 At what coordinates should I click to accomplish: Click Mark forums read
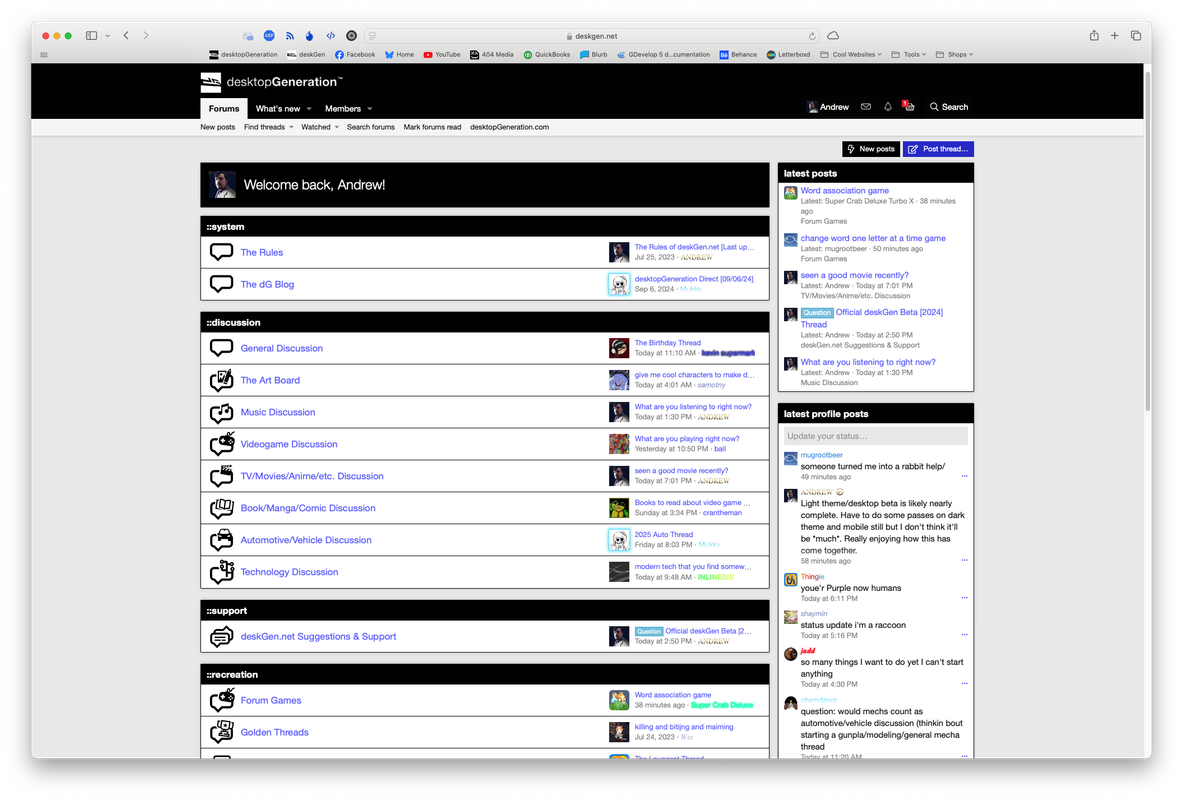pos(432,127)
